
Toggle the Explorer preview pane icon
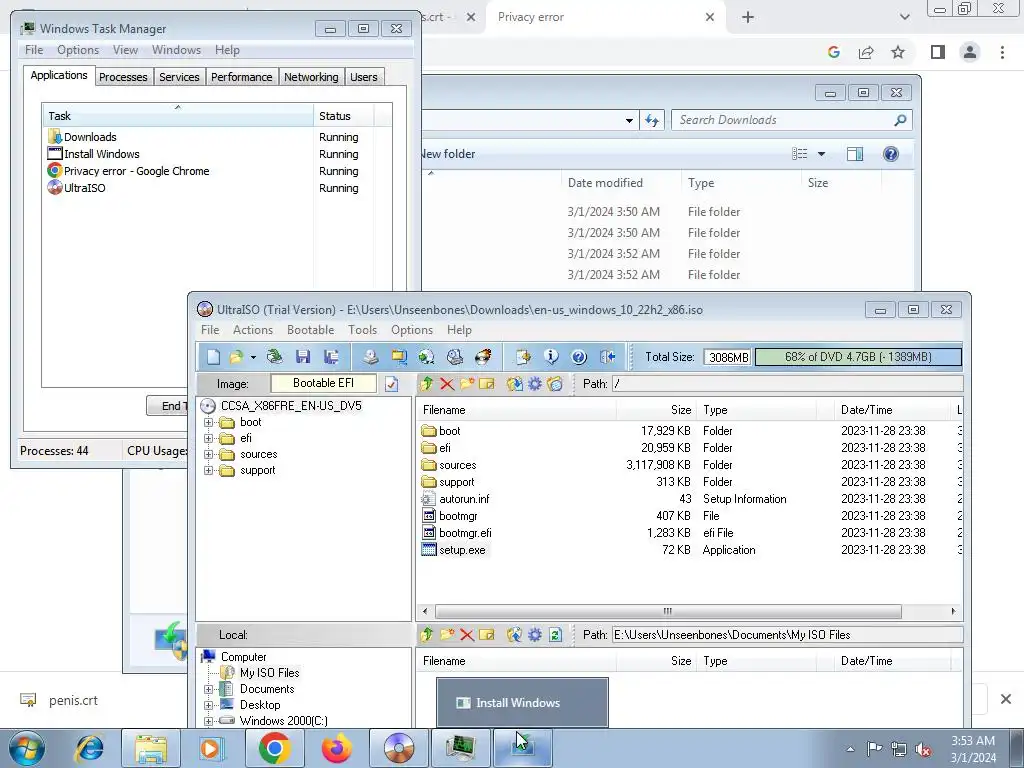tap(855, 154)
